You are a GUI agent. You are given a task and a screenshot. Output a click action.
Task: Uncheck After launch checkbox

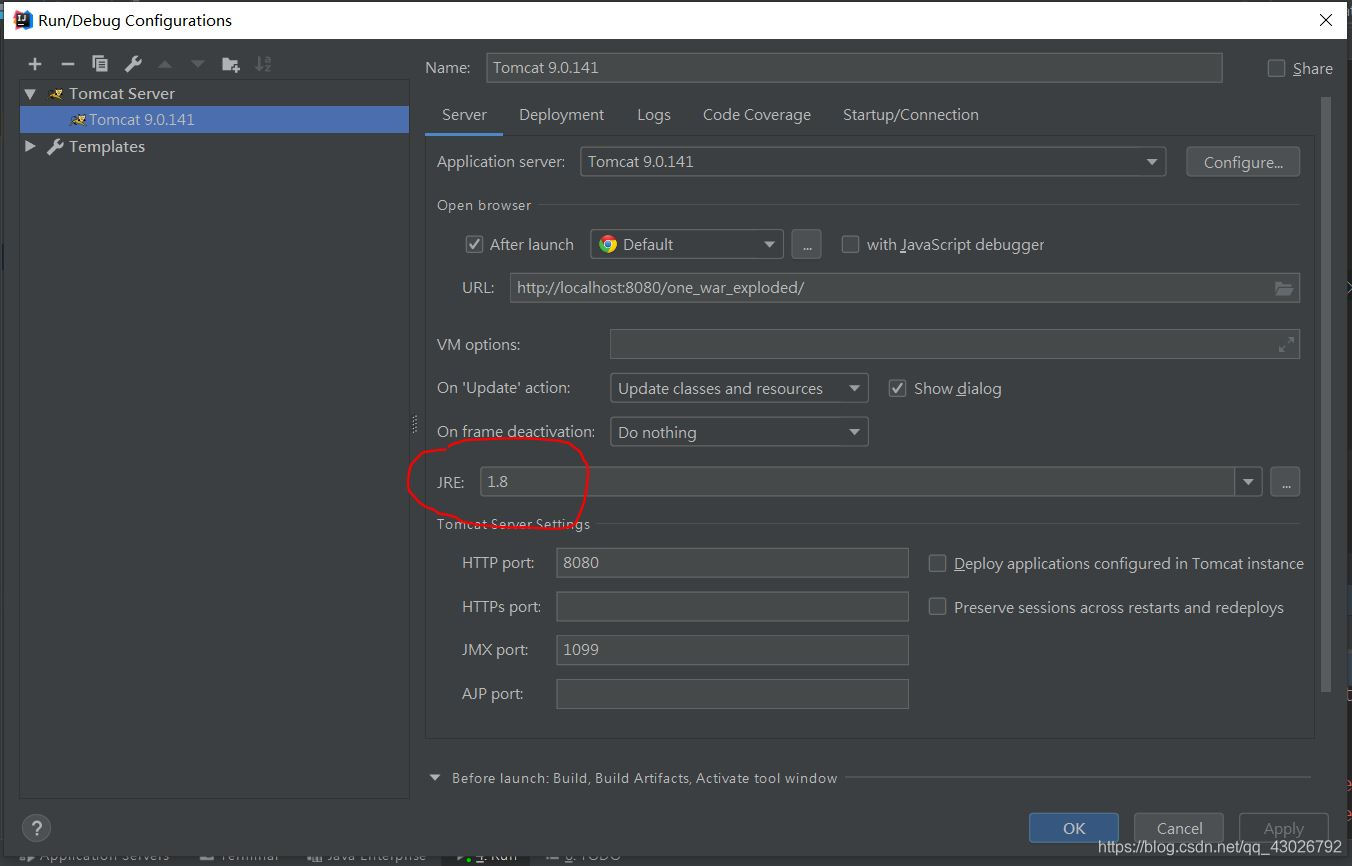pyautogui.click(x=475, y=244)
